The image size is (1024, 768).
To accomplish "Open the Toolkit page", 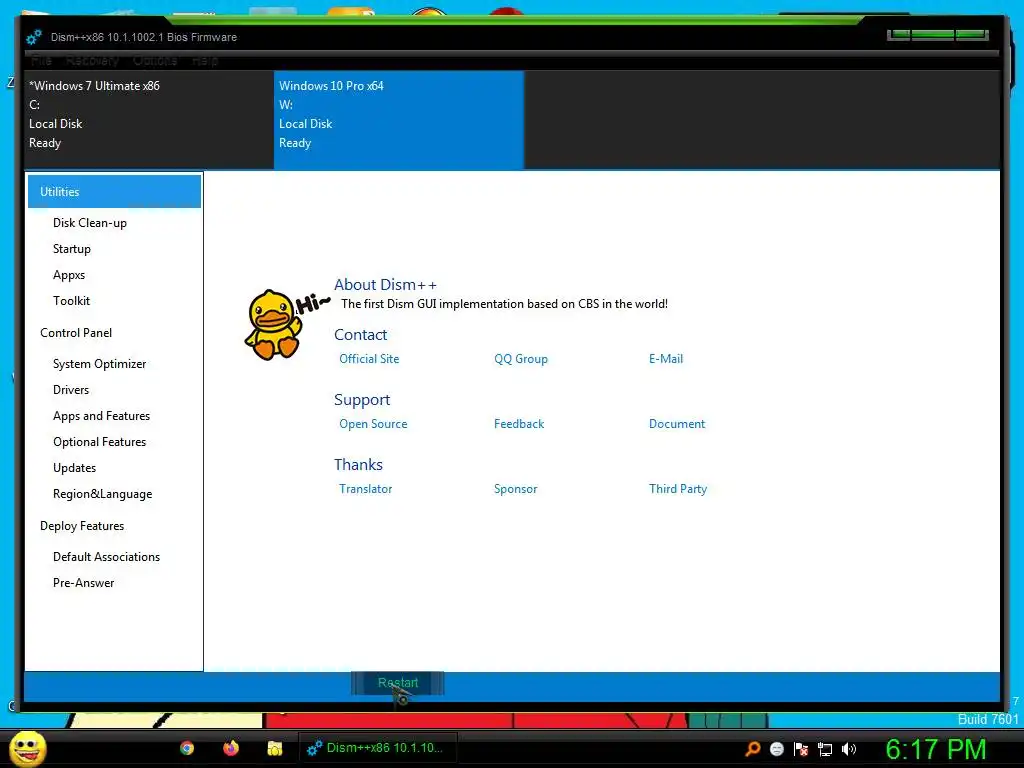I will [x=71, y=300].
